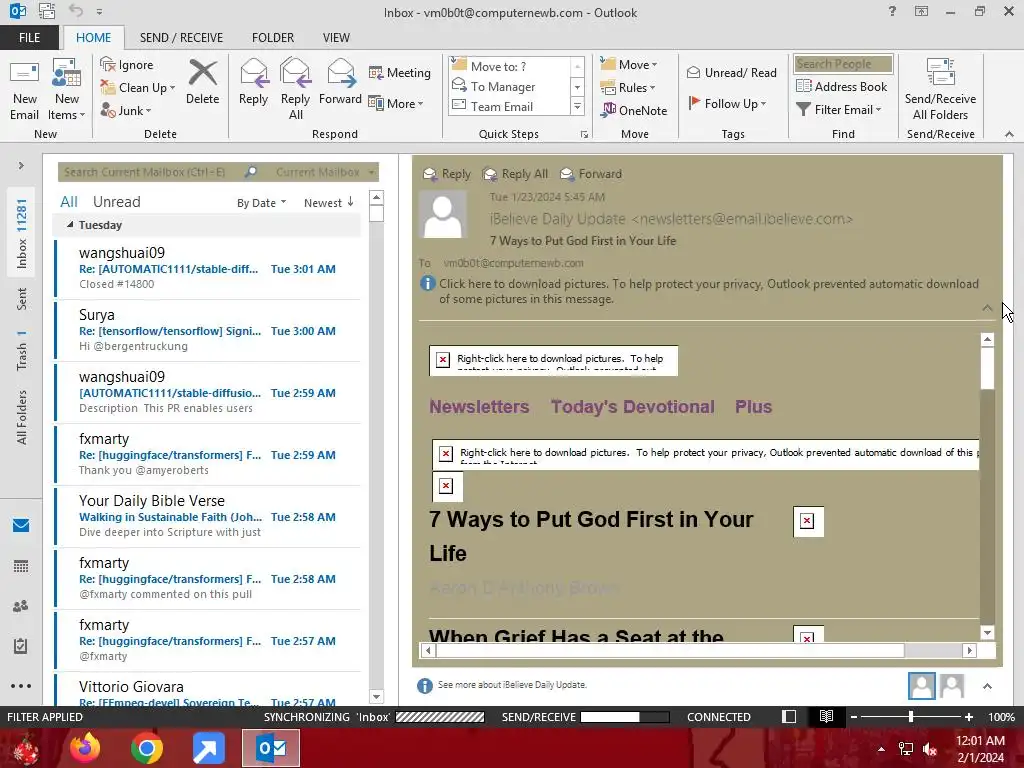Click the Search People field
Image resolution: width=1024 pixels, height=768 pixels.
click(843, 63)
